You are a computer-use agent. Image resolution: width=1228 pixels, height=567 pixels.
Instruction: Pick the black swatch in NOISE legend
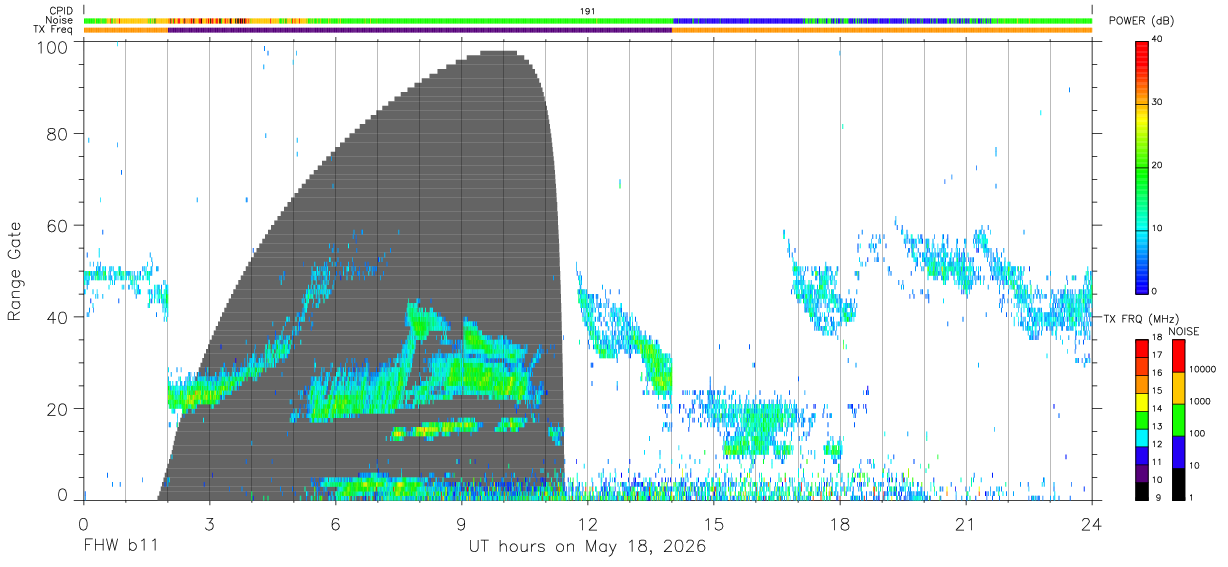1178,483
